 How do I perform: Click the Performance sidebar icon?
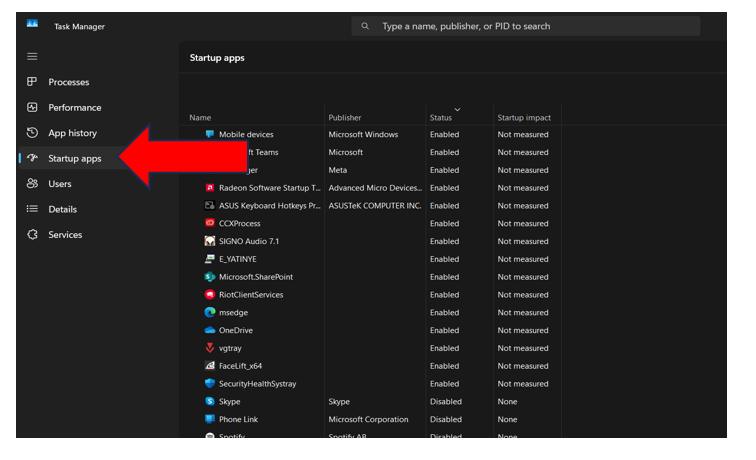coord(32,108)
